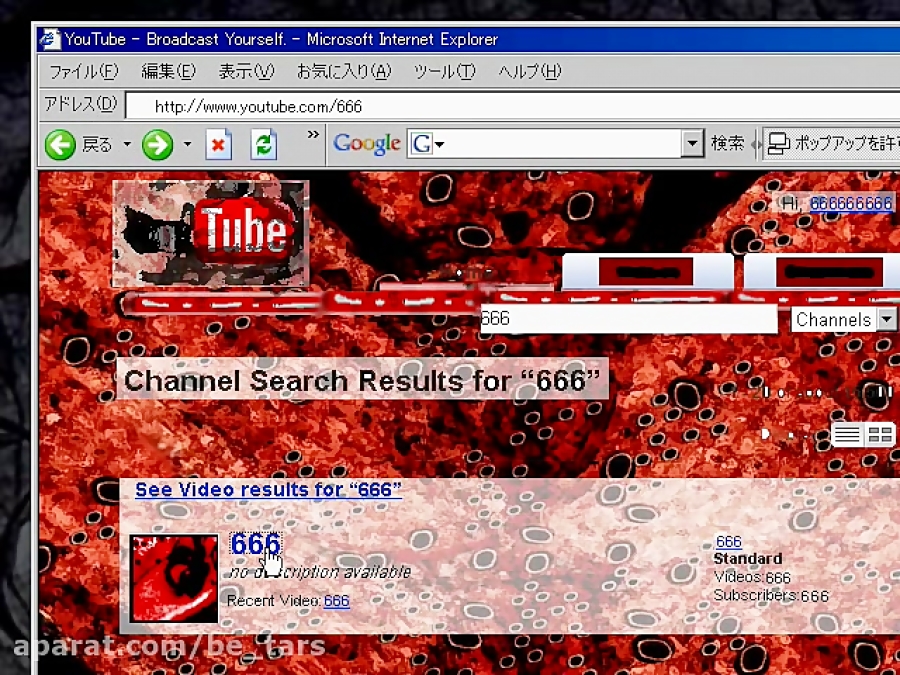Click 'See Video results for 666' link
Viewport: 900px width, 675px height.
click(x=268, y=490)
